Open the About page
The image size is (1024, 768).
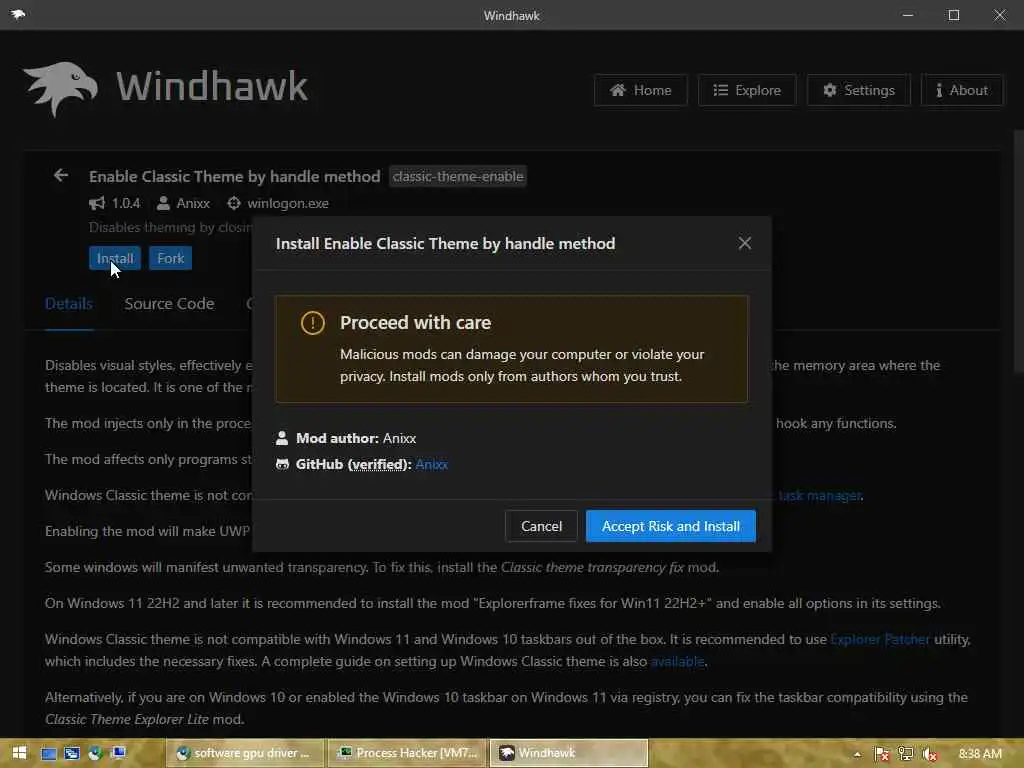pos(962,90)
